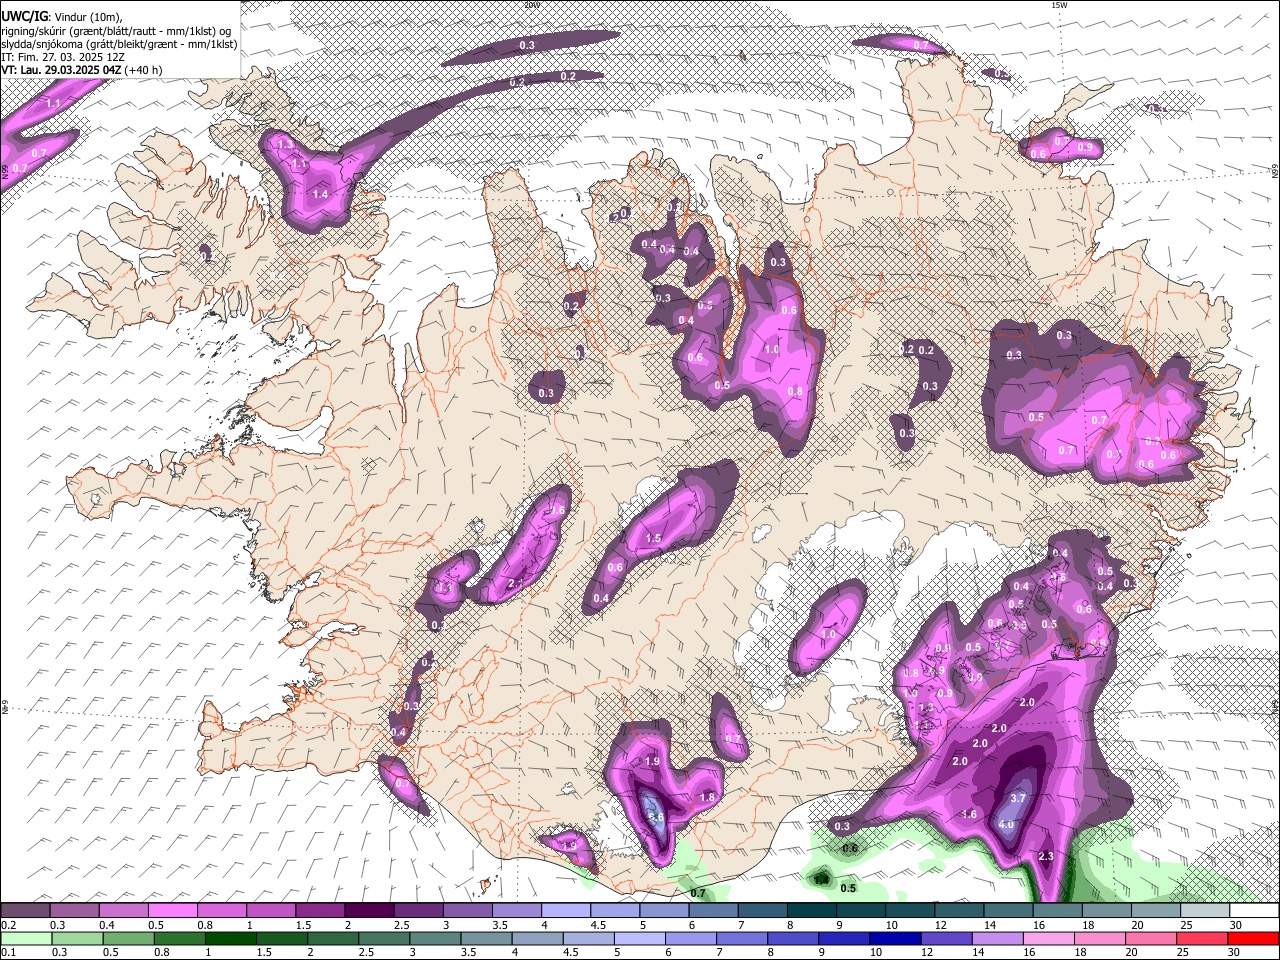Click the 1.5 value in the central highlands band
1280x960 pixels.
653,539
